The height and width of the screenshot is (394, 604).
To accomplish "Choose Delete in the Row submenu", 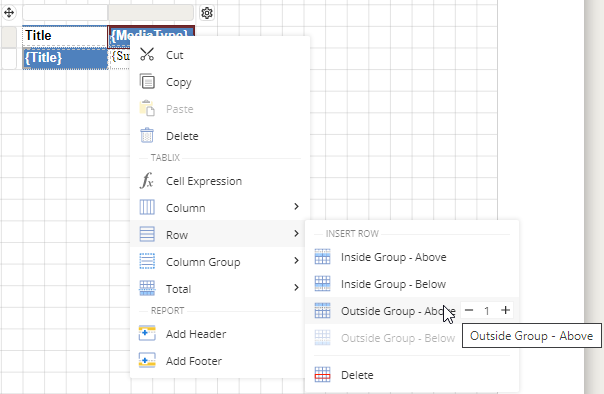I will (x=357, y=375).
